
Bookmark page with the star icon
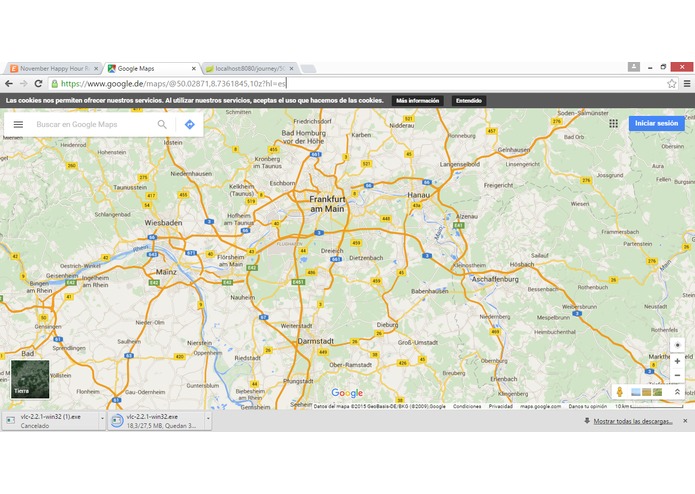click(x=672, y=83)
